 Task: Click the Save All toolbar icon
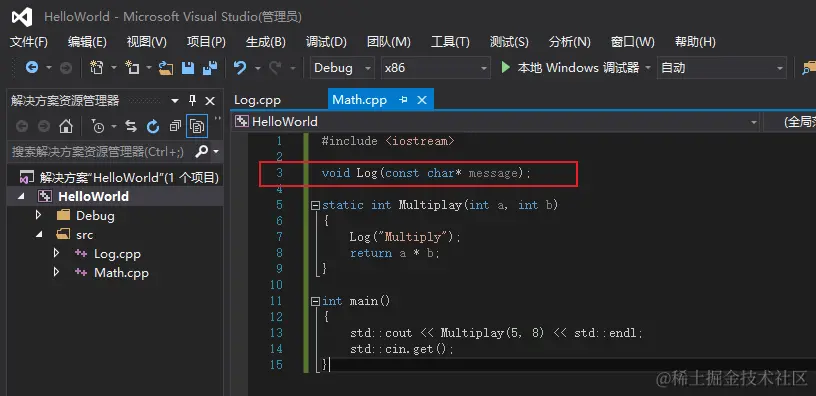pos(210,68)
